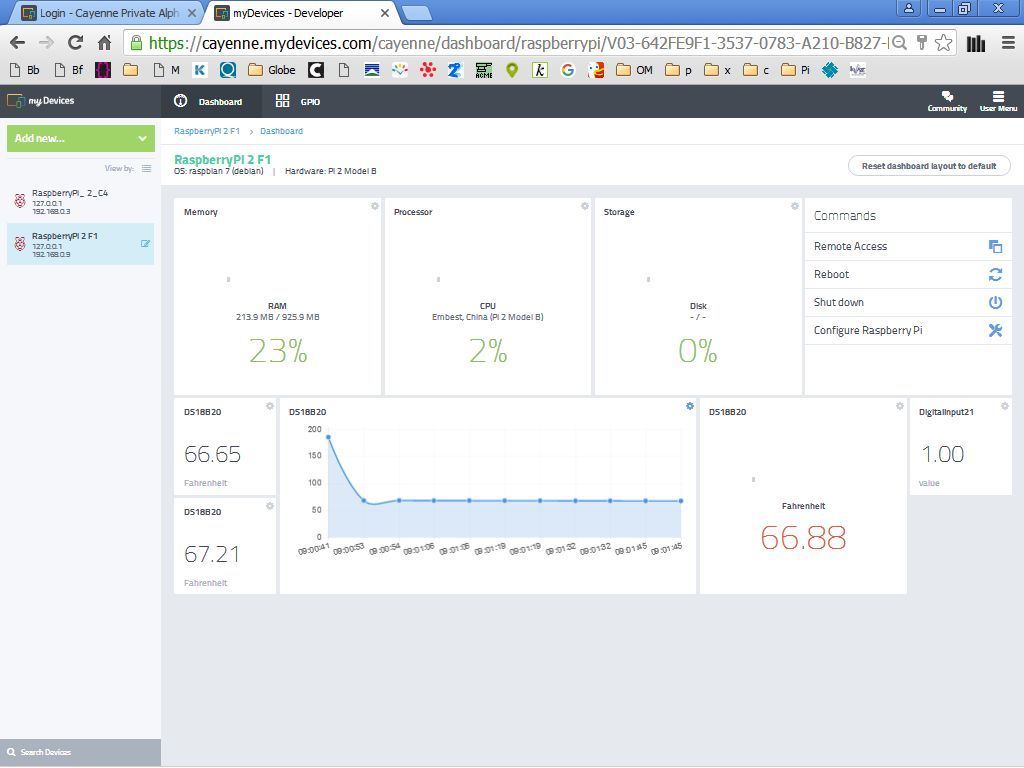Click the last data point on DS18B20 chart
1024x768 pixels.
pyautogui.click(x=681, y=501)
